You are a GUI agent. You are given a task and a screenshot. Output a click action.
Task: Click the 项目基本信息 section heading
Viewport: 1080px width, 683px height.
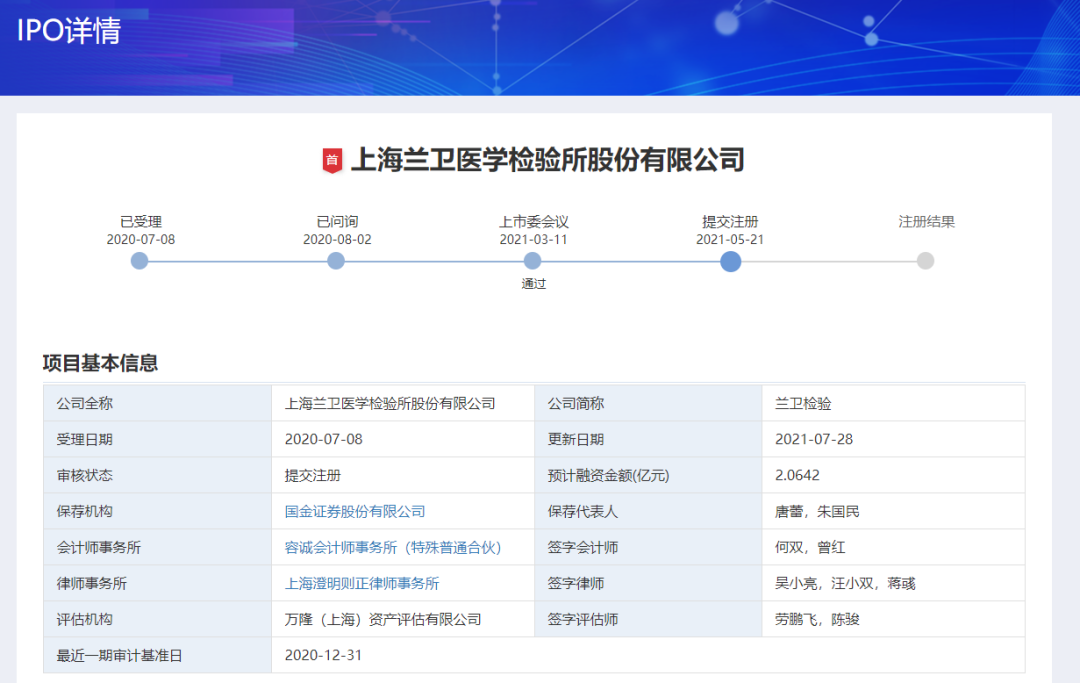click(100, 363)
